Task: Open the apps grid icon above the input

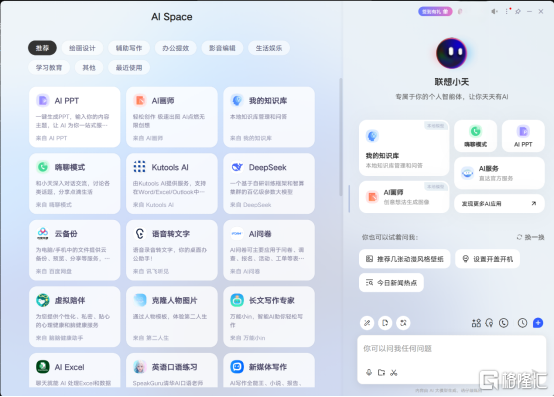Action: click(x=476, y=323)
